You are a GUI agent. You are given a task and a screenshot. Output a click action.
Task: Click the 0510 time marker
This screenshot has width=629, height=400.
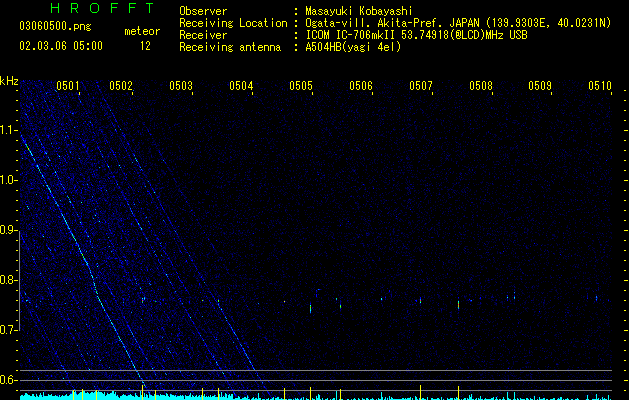click(x=600, y=85)
